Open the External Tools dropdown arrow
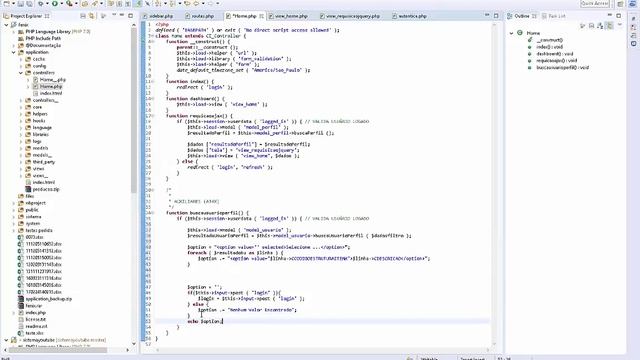Screen dimensions: 640x360 pyautogui.click(x=76, y=4)
